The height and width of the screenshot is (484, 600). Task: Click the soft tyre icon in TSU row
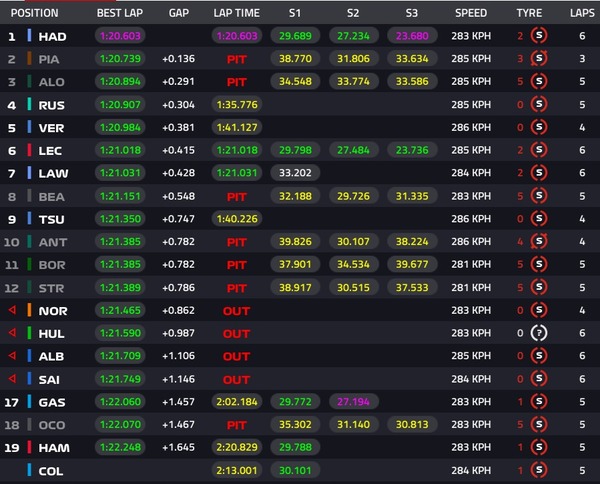coord(539,218)
